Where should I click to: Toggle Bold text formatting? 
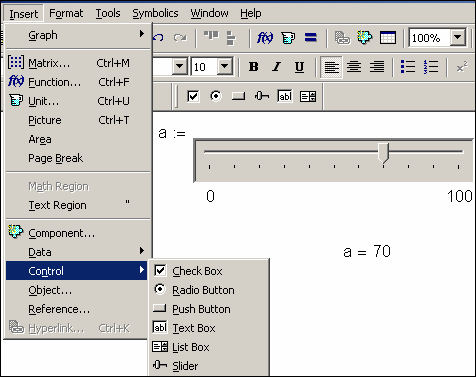coord(254,67)
